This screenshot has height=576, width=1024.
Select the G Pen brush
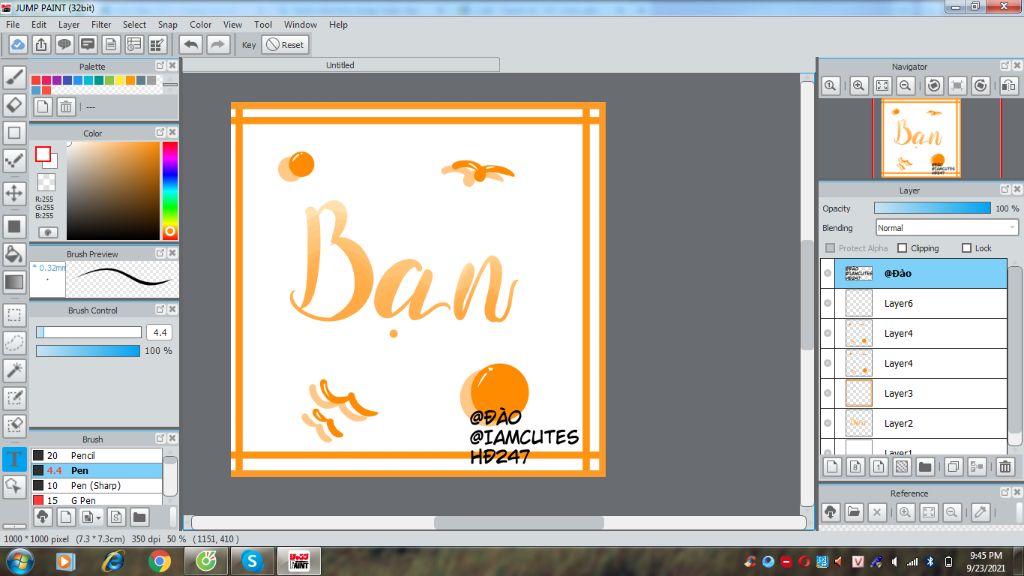(x=97, y=500)
